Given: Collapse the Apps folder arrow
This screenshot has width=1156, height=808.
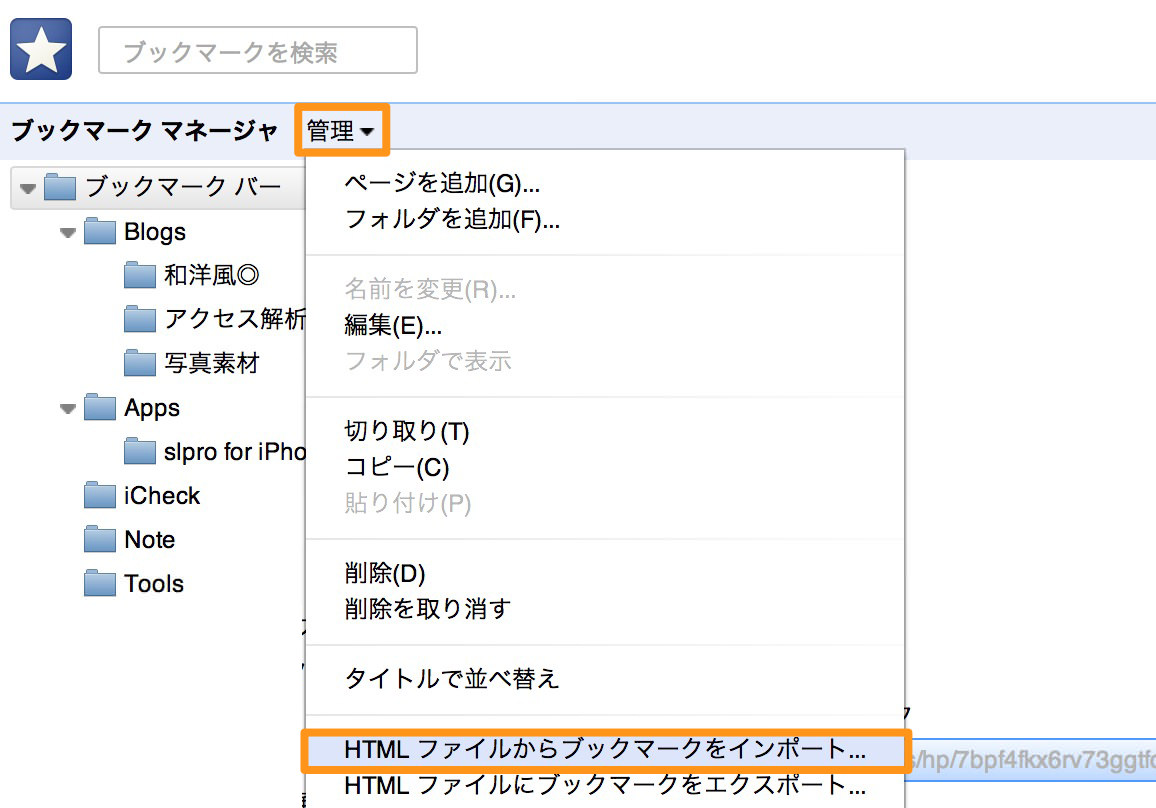Looking at the screenshot, I should pyautogui.click(x=68, y=408).
